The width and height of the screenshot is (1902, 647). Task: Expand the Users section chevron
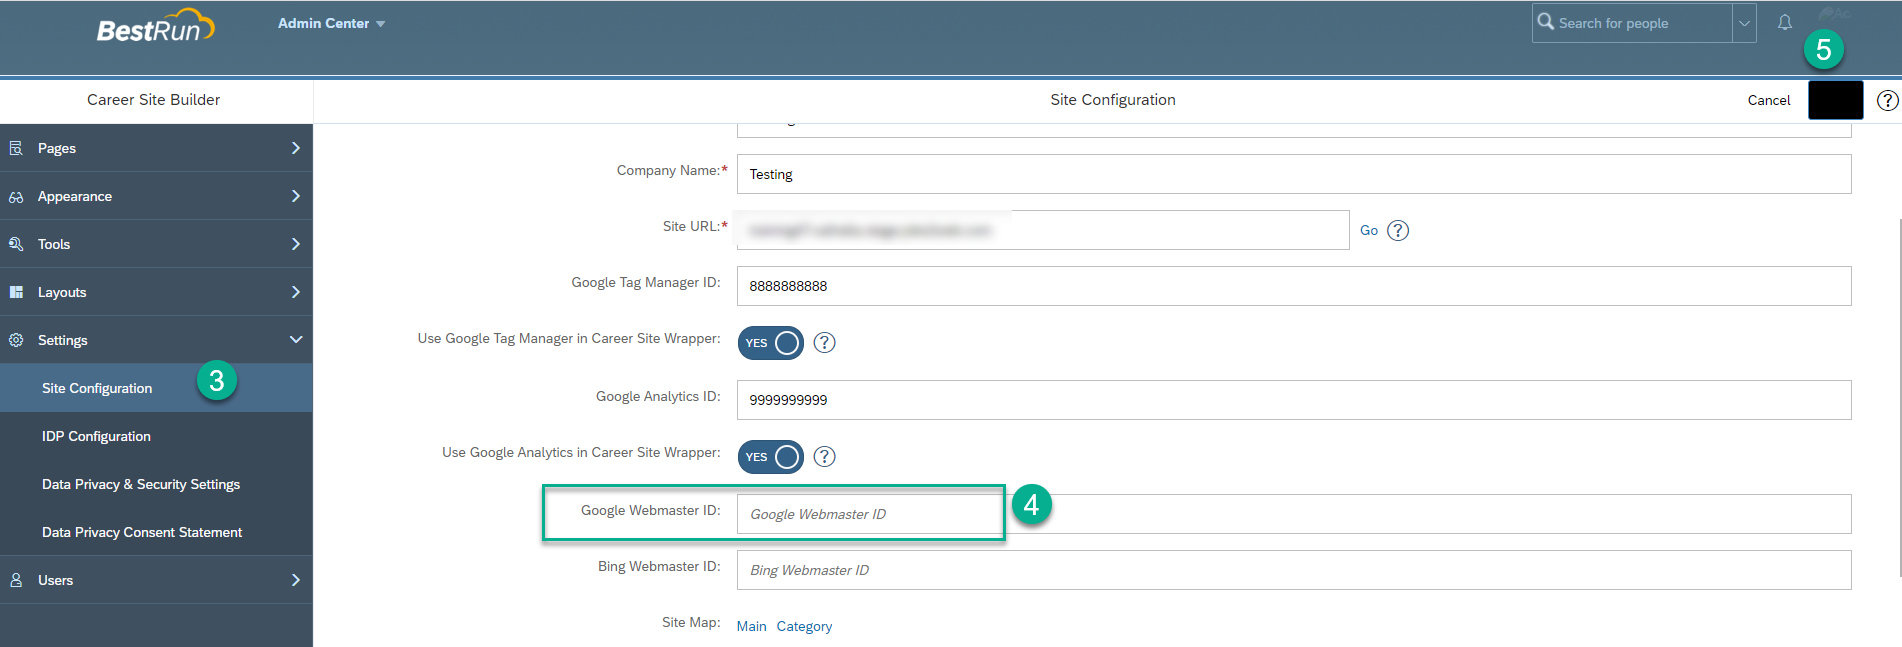point(295,580)
